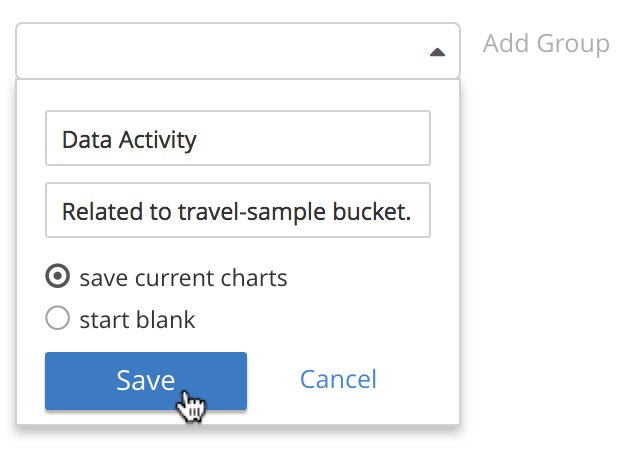Click the grey Add Group text
The width and height of the screenshot is (620, 455).
pyautogui.click(x=545, y=44)
